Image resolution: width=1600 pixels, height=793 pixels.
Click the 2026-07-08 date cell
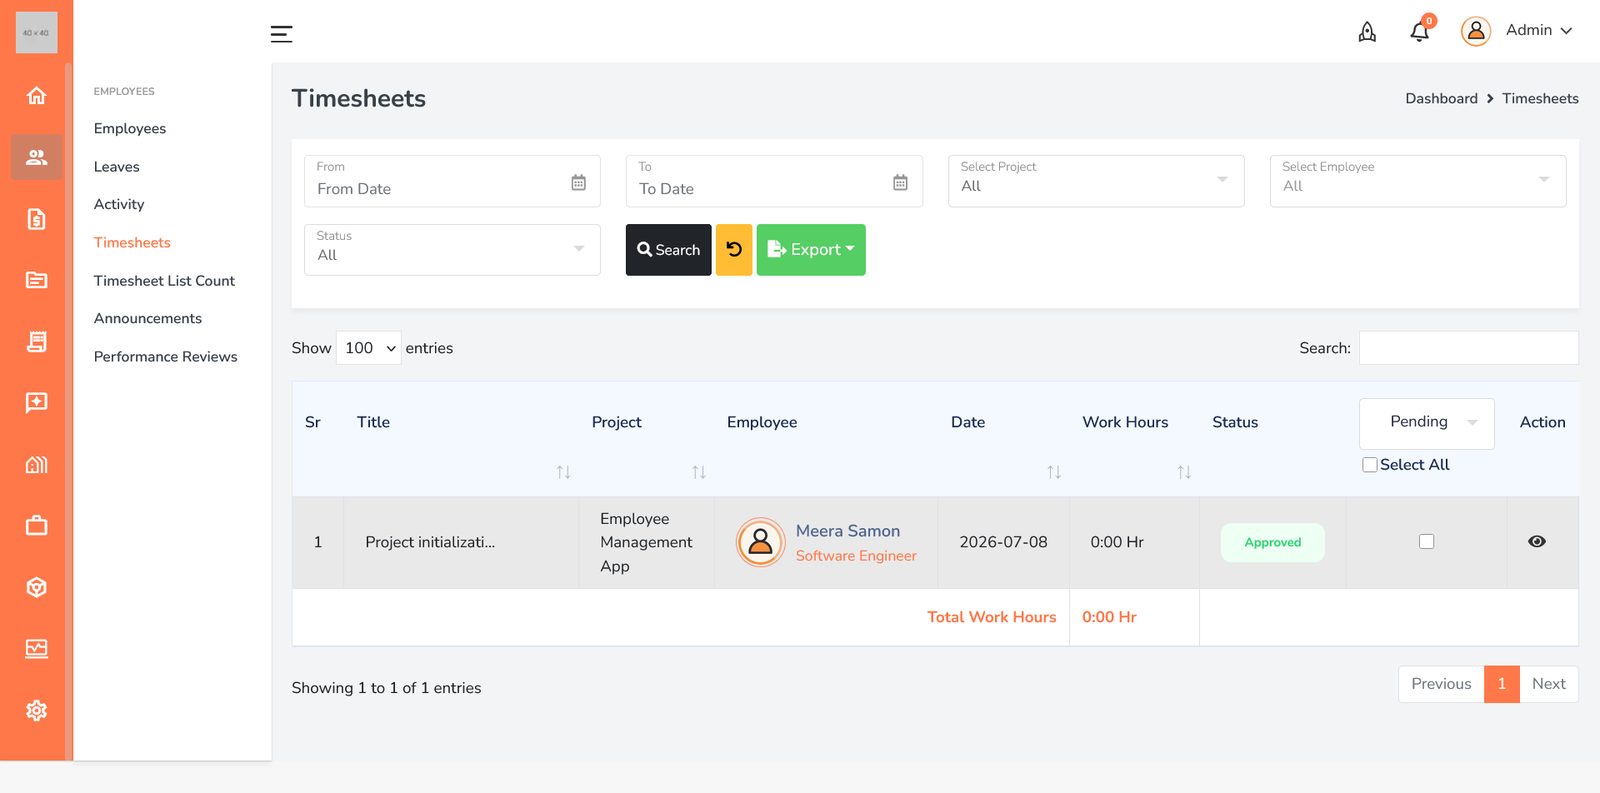(x=1003, y=542)
